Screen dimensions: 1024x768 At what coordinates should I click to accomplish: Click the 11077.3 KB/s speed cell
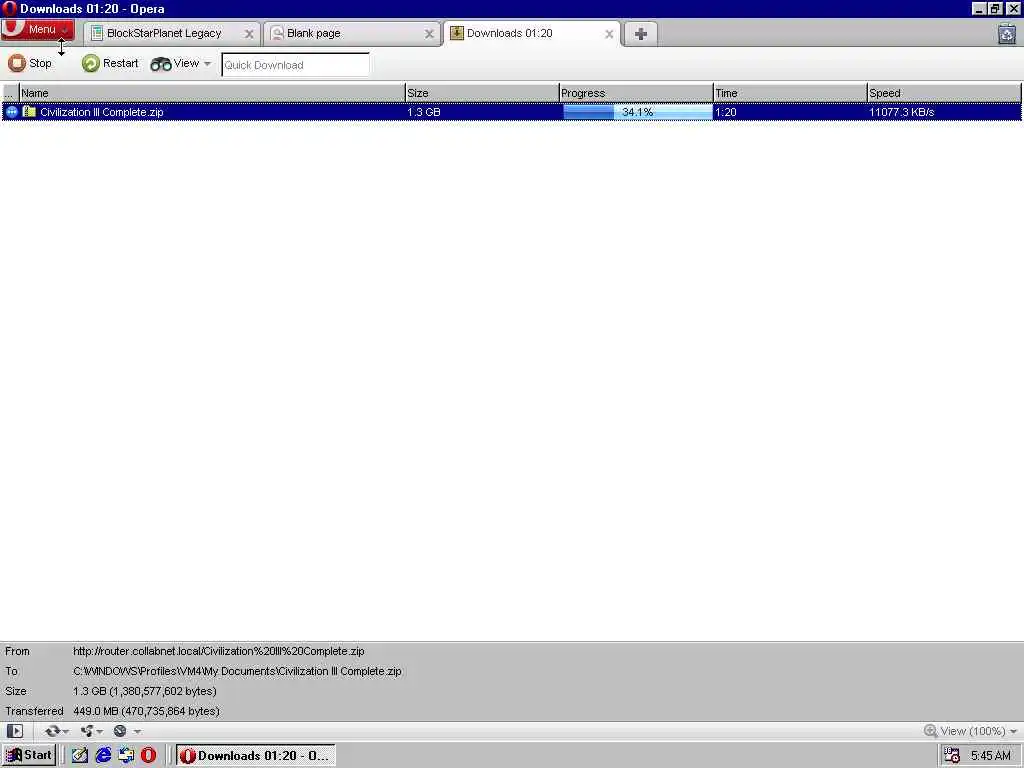(x=901, y=112)
